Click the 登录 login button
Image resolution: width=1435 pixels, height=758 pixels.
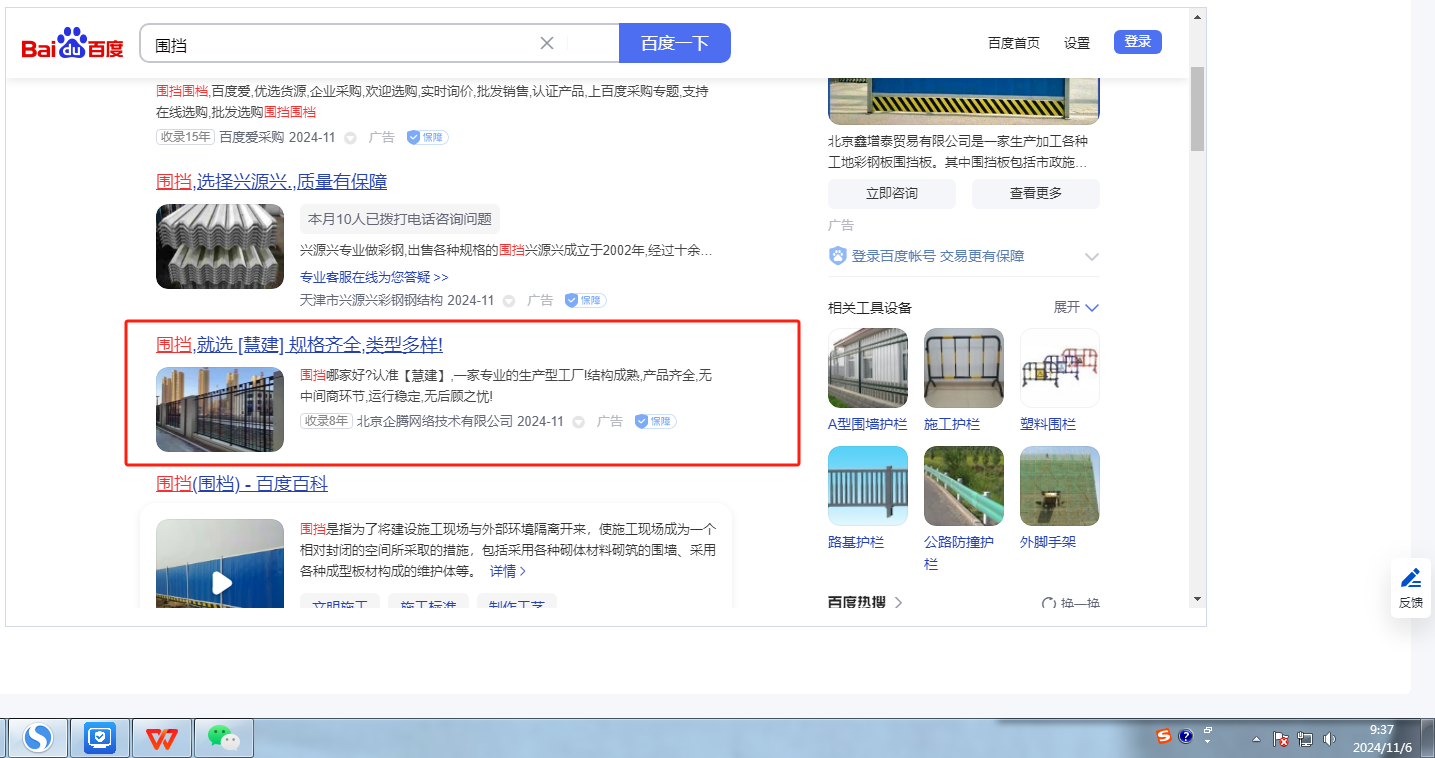click(x=1138, y=42)
